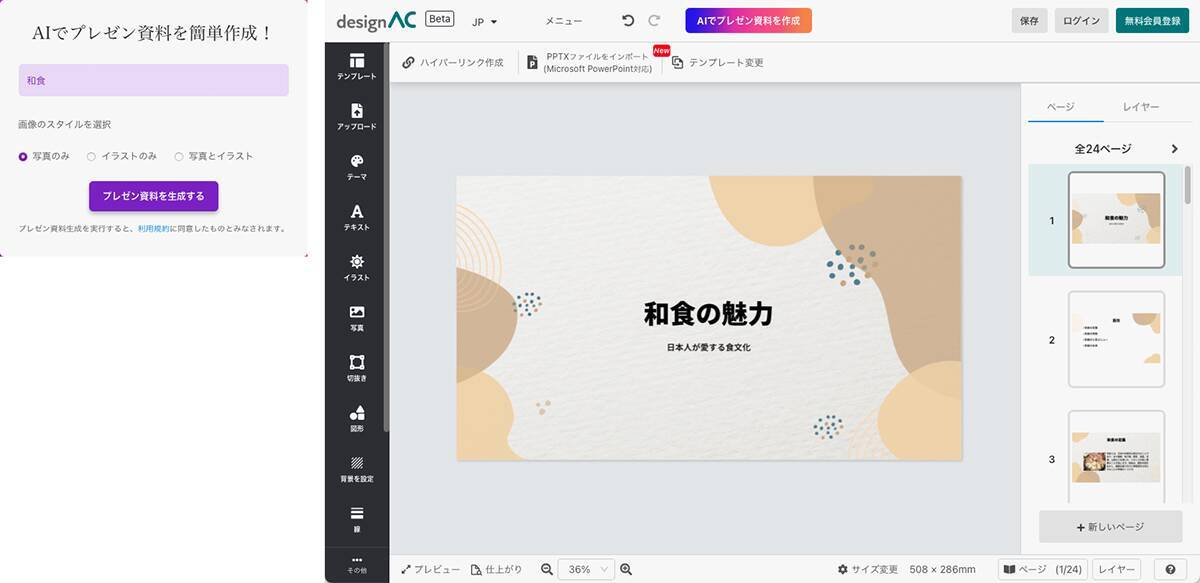
Task: Open the JP language dropdown
Action: click(484, 21)
